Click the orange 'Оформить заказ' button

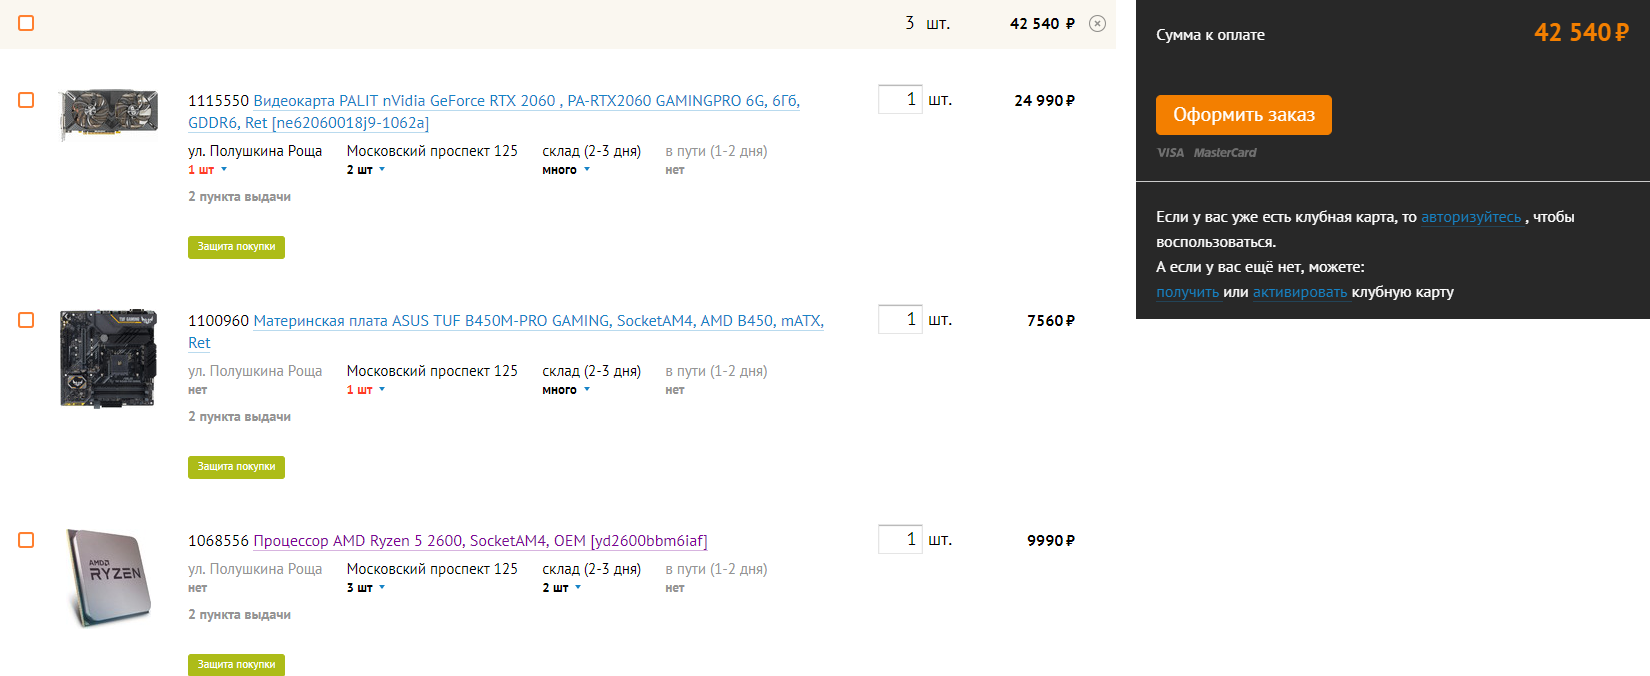pos(1244,115)
